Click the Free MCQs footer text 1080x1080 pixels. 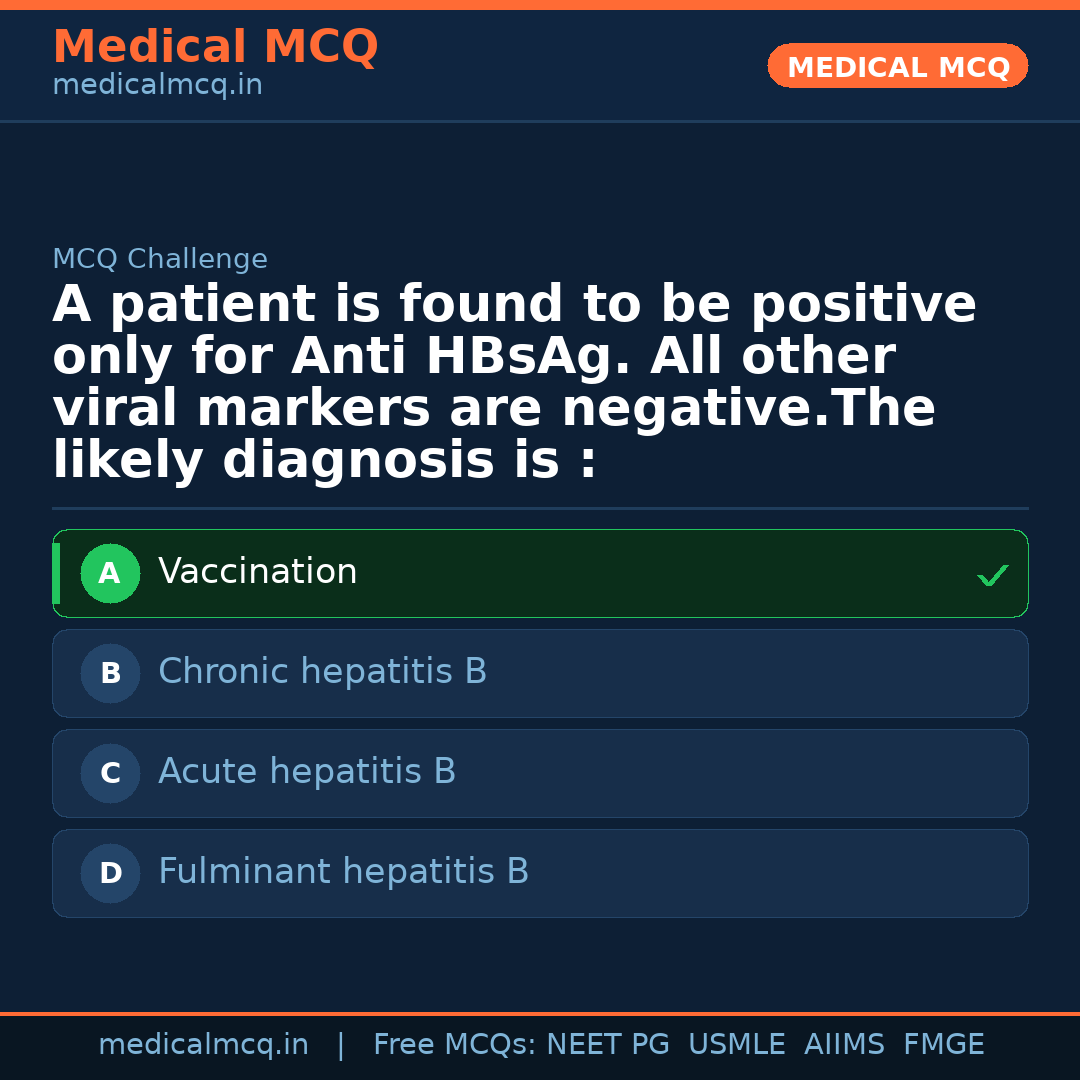(455, 1045)
